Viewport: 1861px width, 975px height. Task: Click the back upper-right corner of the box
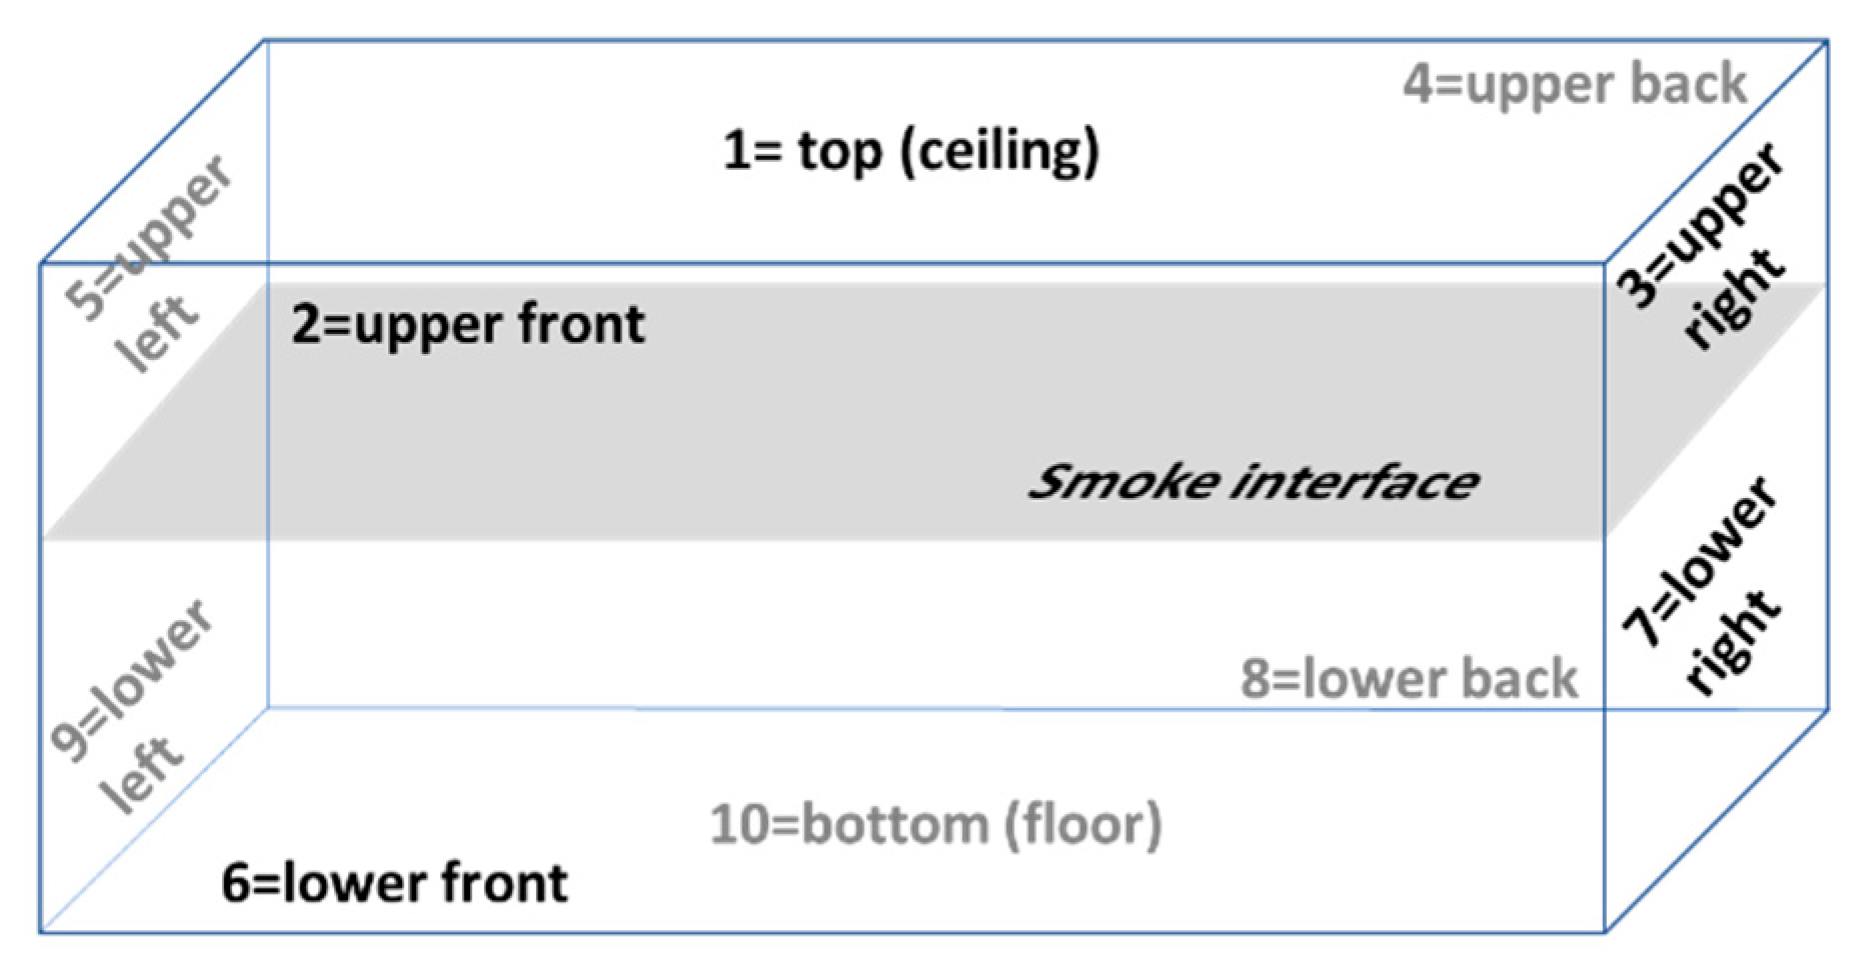[1827, 42]
